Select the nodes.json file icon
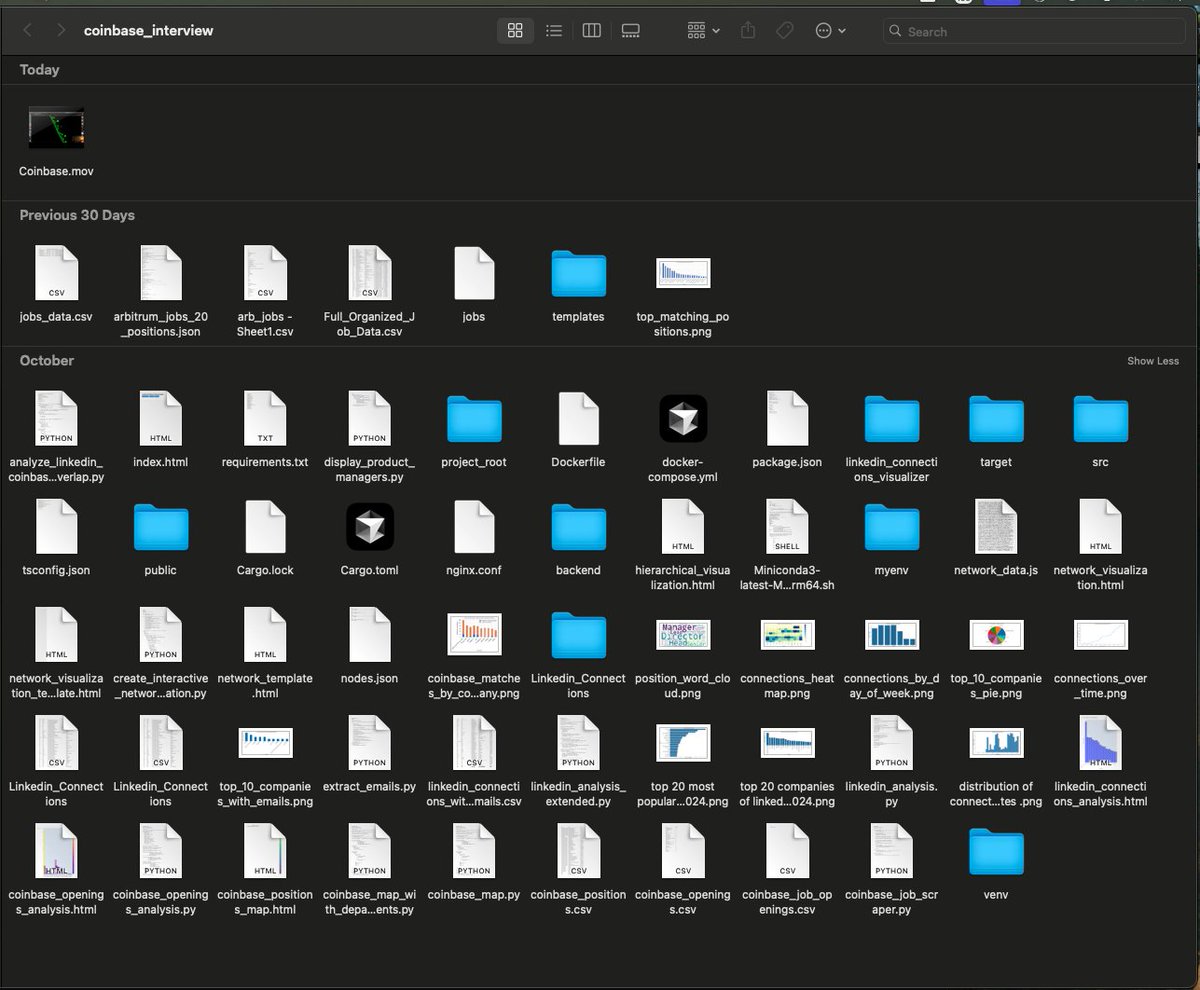This screenshot has width=1200, height=990. pyautogui.click(x=369, y=634)
